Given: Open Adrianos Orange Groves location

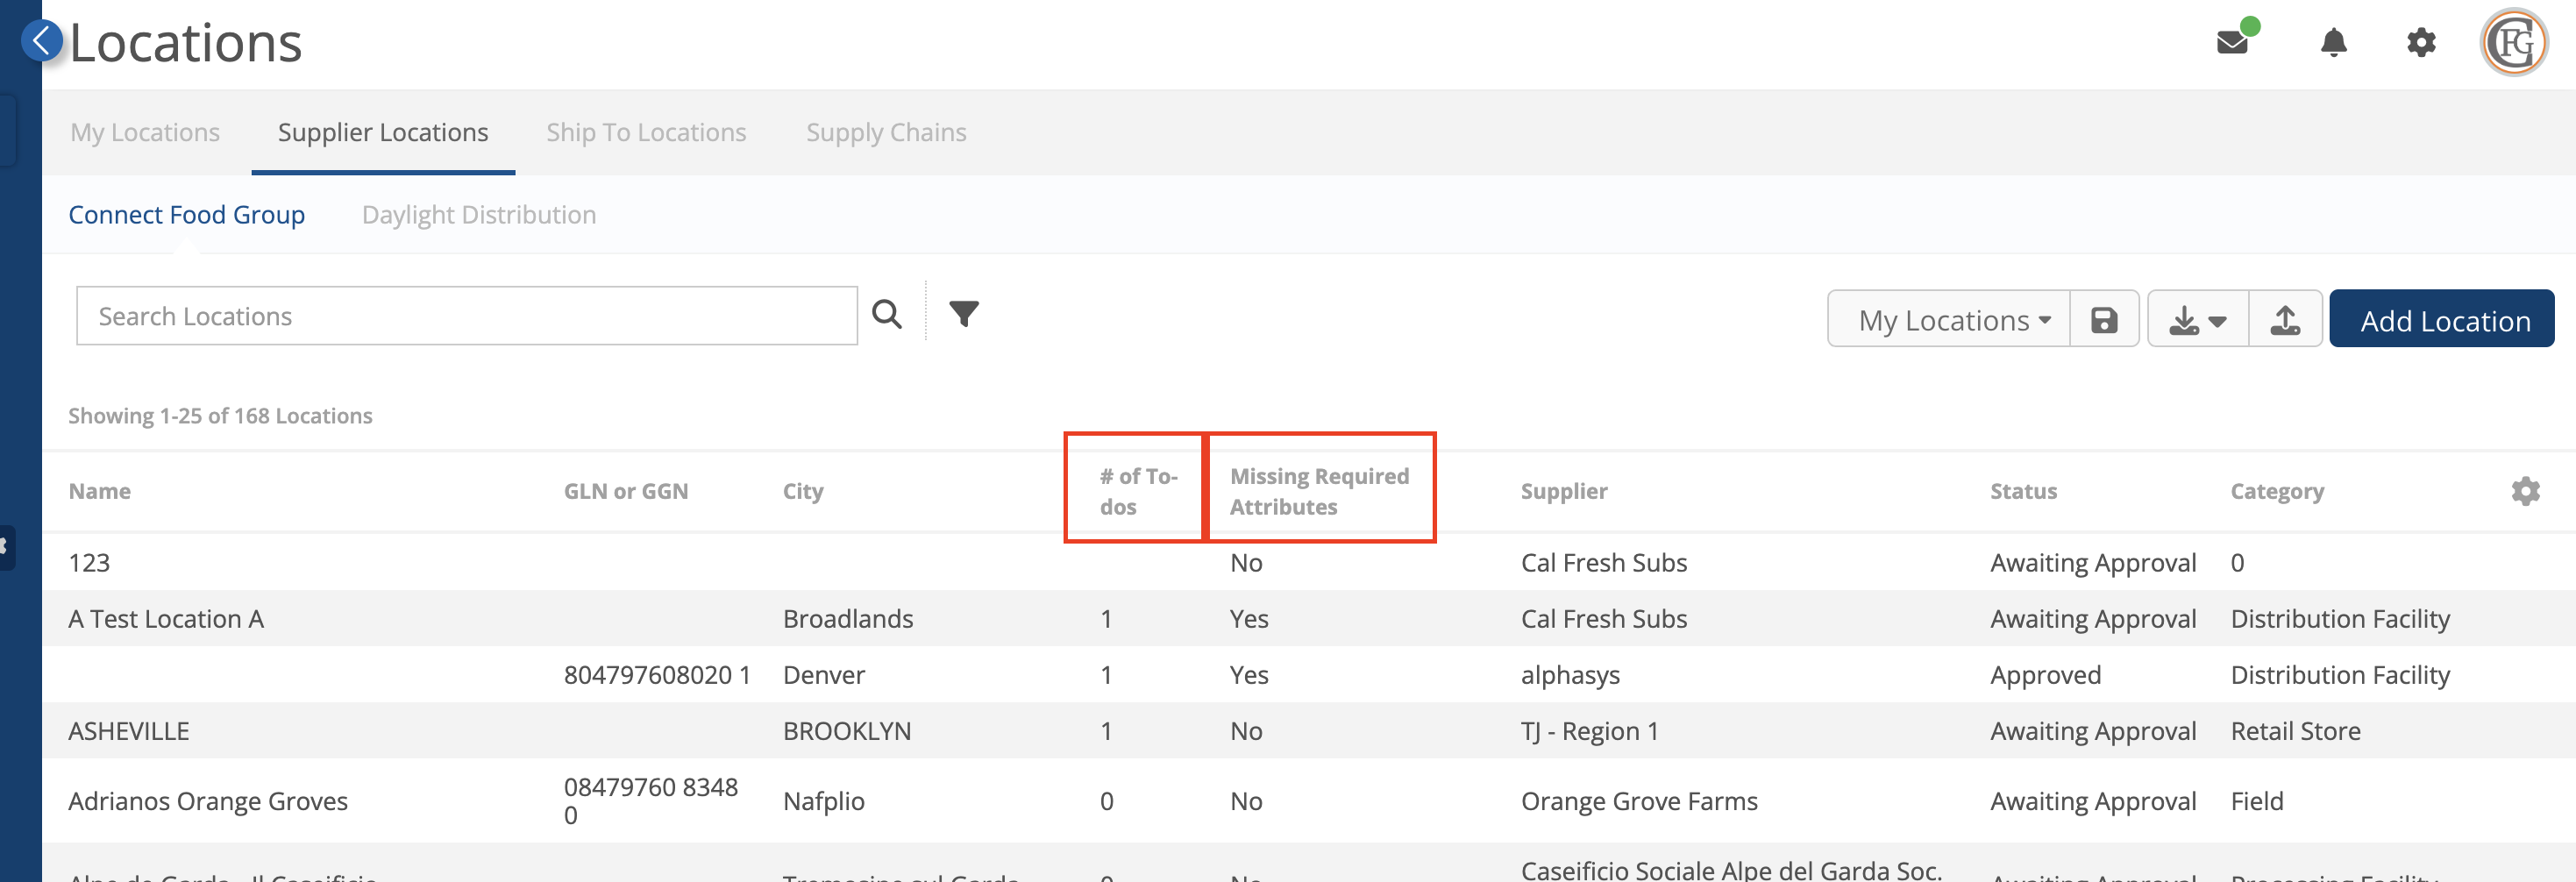Looking at the screenshot, I should (208, 801).
